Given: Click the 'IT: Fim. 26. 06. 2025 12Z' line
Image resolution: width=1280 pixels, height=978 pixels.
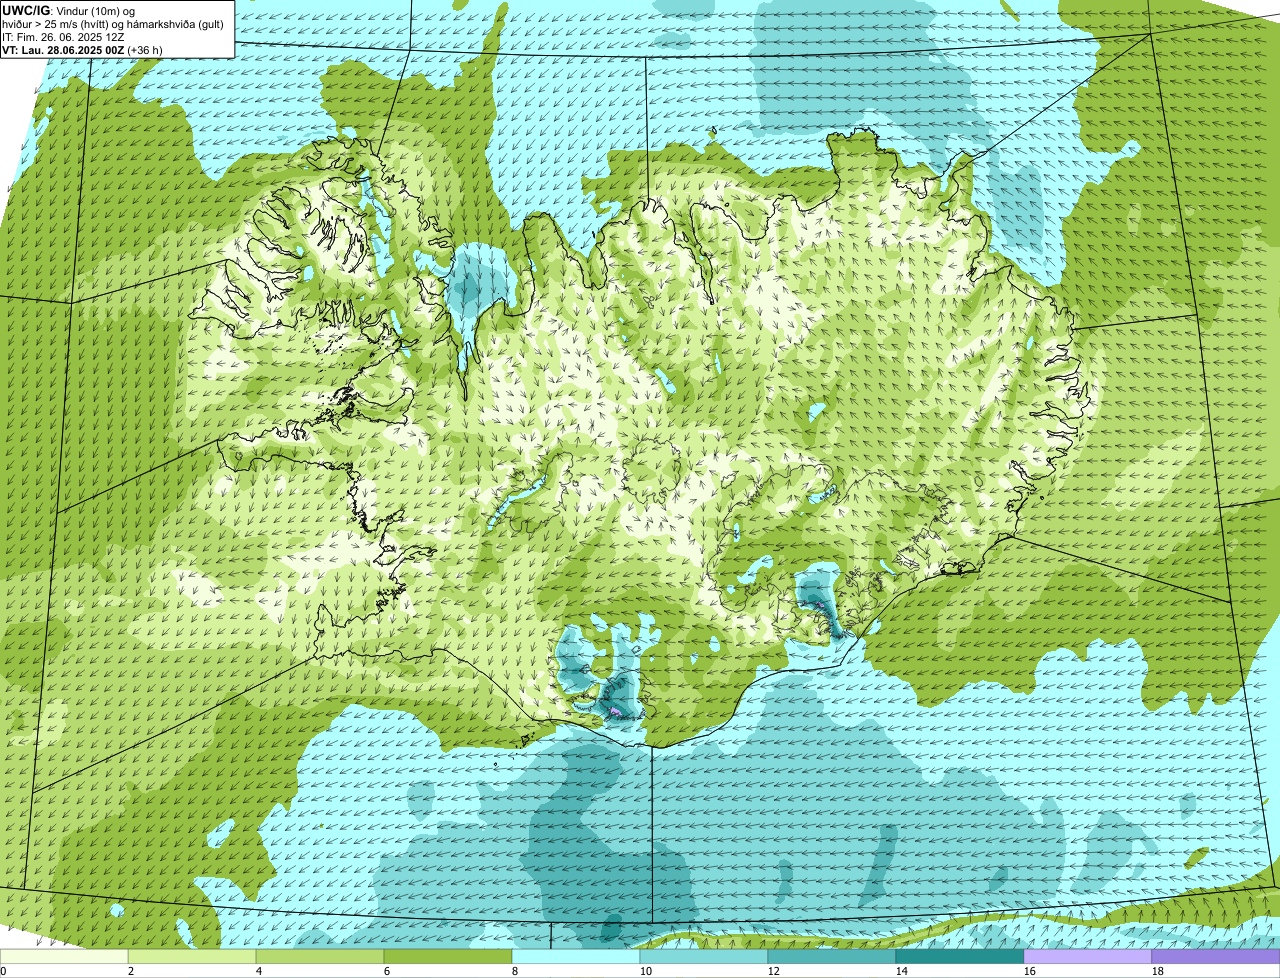Looking at the screenshot, I should pyautogui.click(x=64, y=36).
